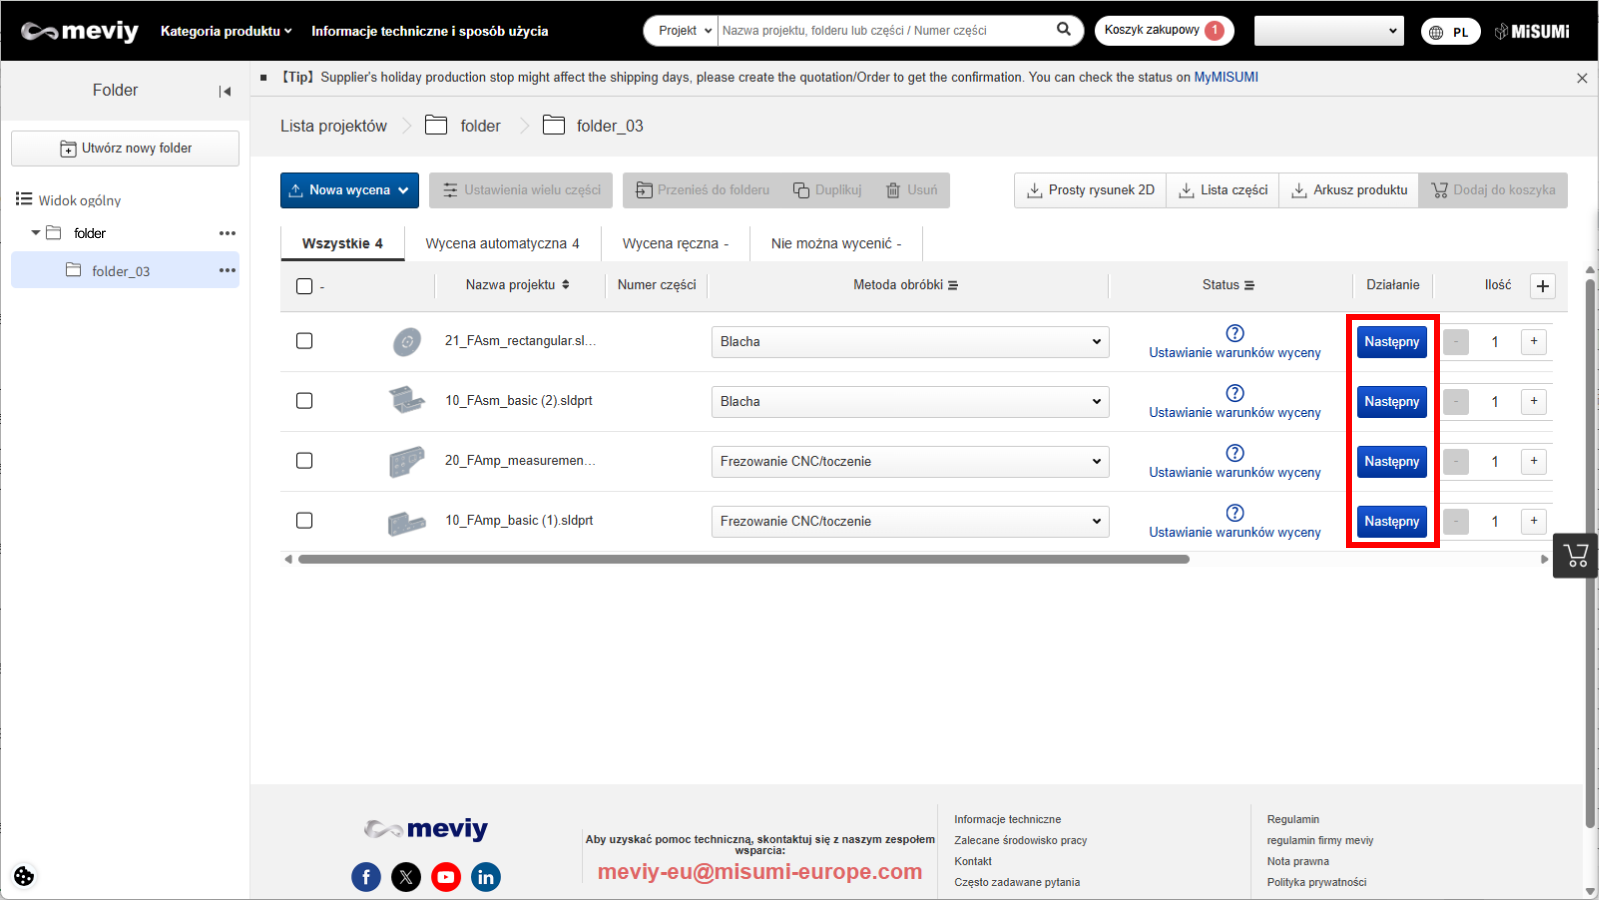
Task: Click the floating shopping cart icon
Action: 1576,556
